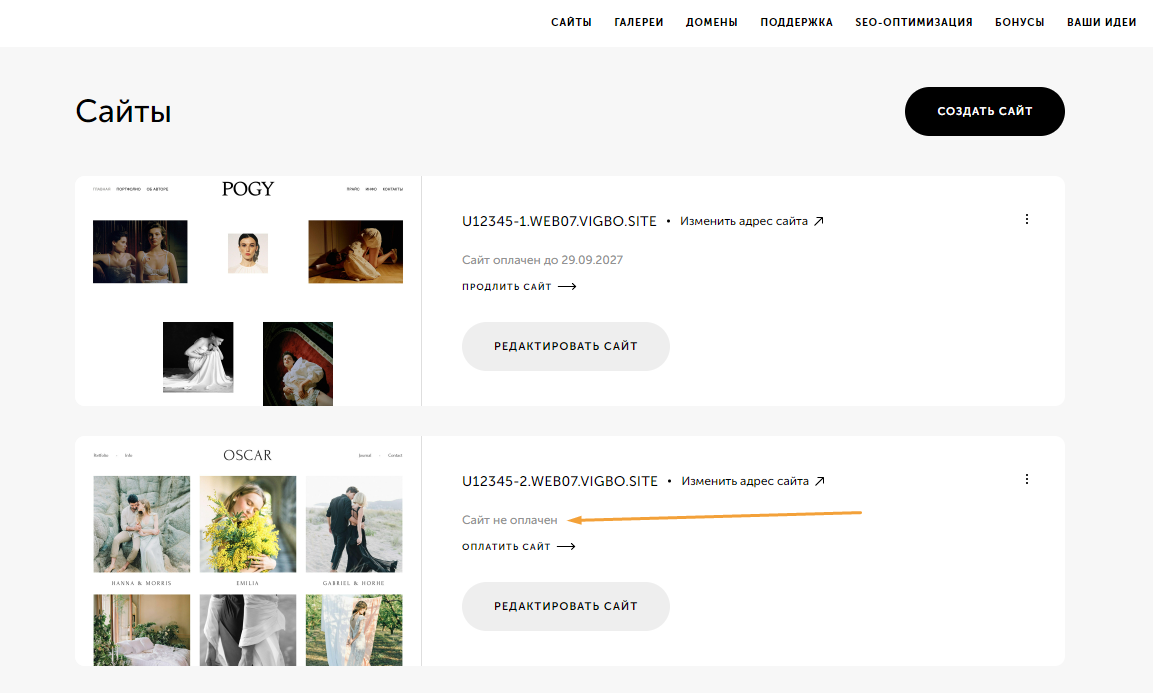Viewport: 1153px width, 693px height.
Task: Click external arrow icon beside second site address
Action: pos(820,481)
